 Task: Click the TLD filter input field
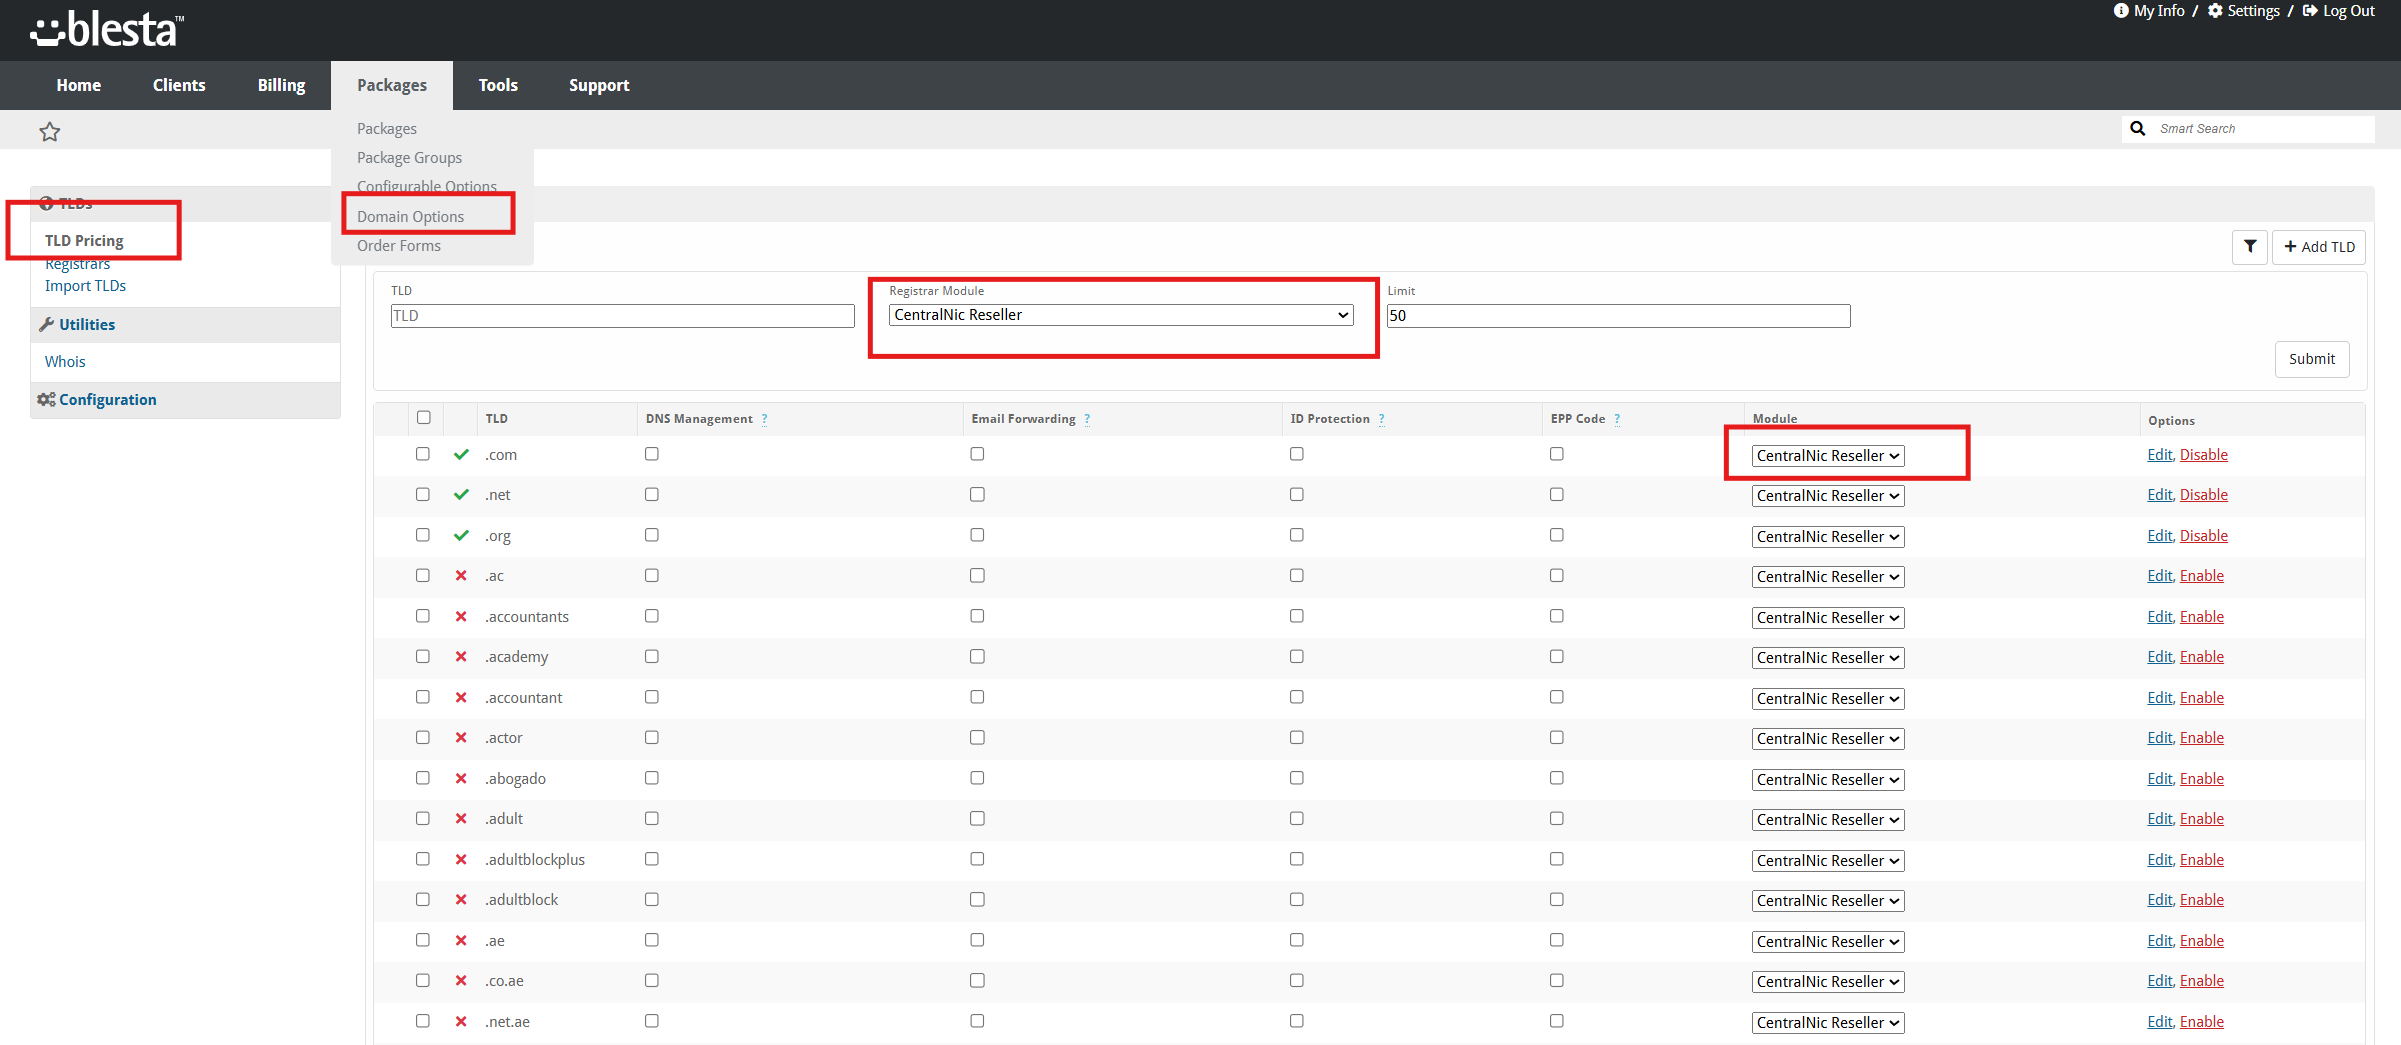pos(623,316)
